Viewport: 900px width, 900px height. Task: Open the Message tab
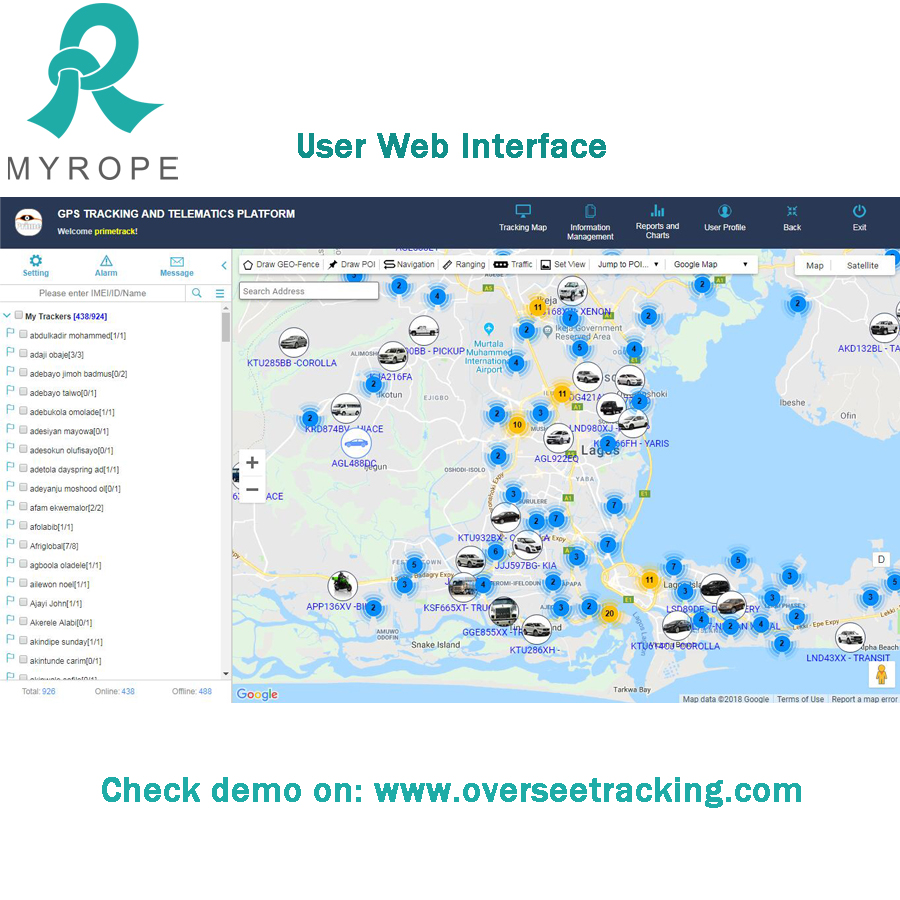[x=177, y=267]
